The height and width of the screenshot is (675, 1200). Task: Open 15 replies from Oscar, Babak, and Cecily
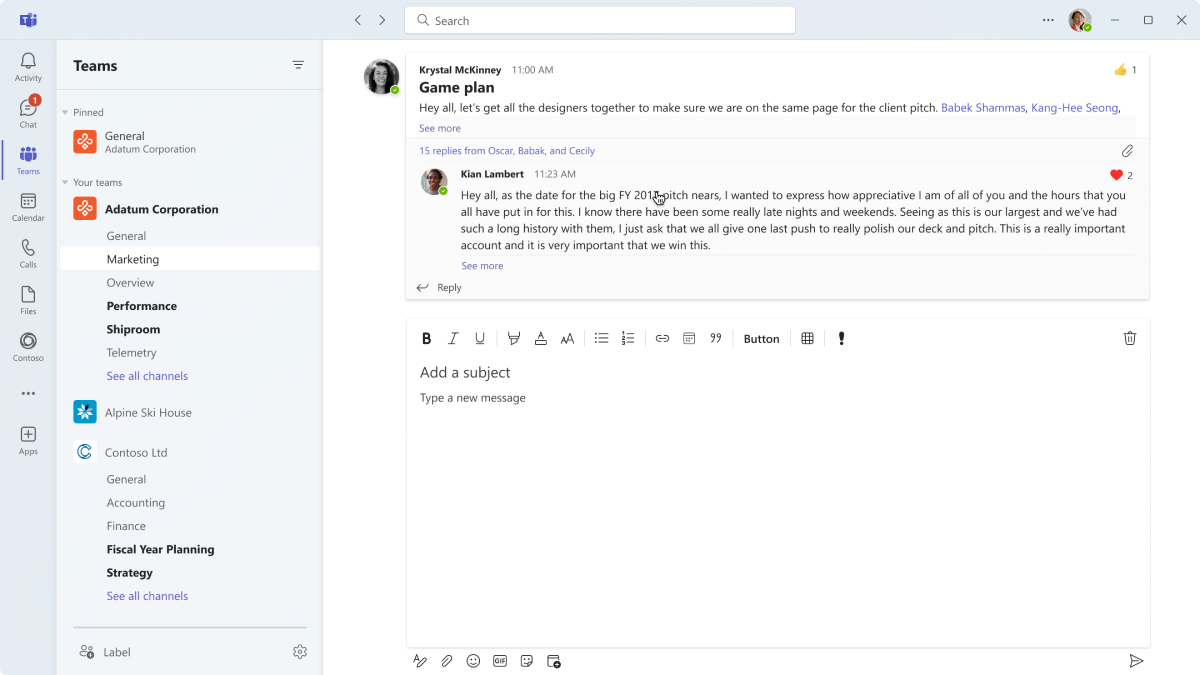(x=507, y=151)
